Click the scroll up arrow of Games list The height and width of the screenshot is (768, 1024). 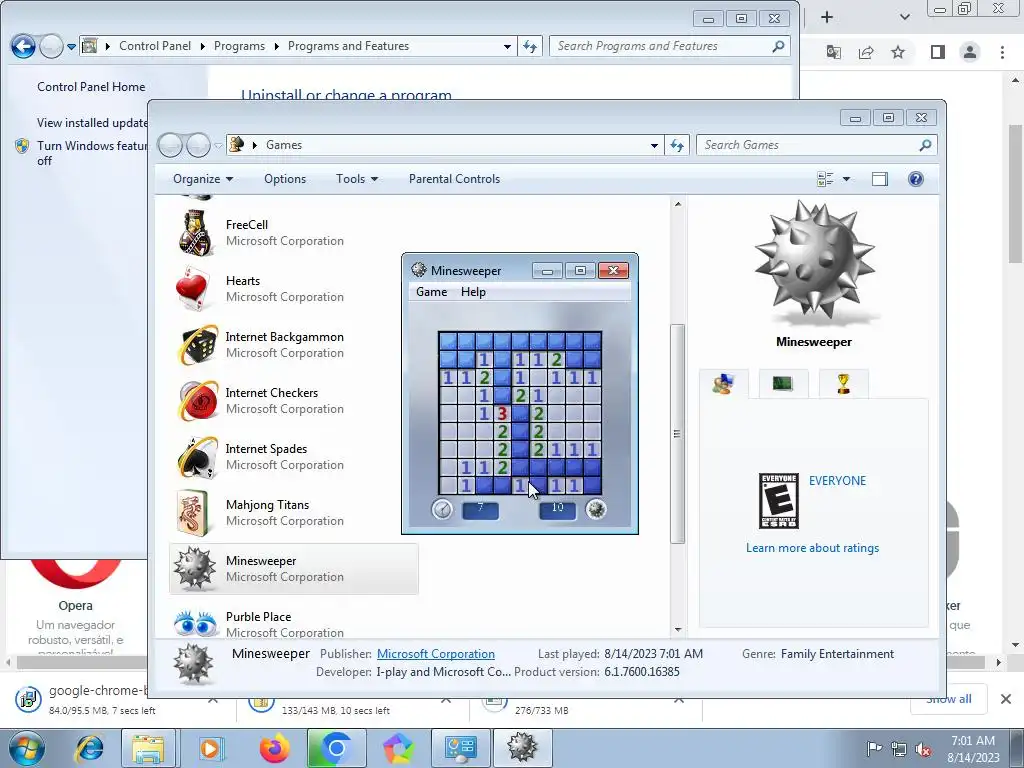click(x=677, y=204)
